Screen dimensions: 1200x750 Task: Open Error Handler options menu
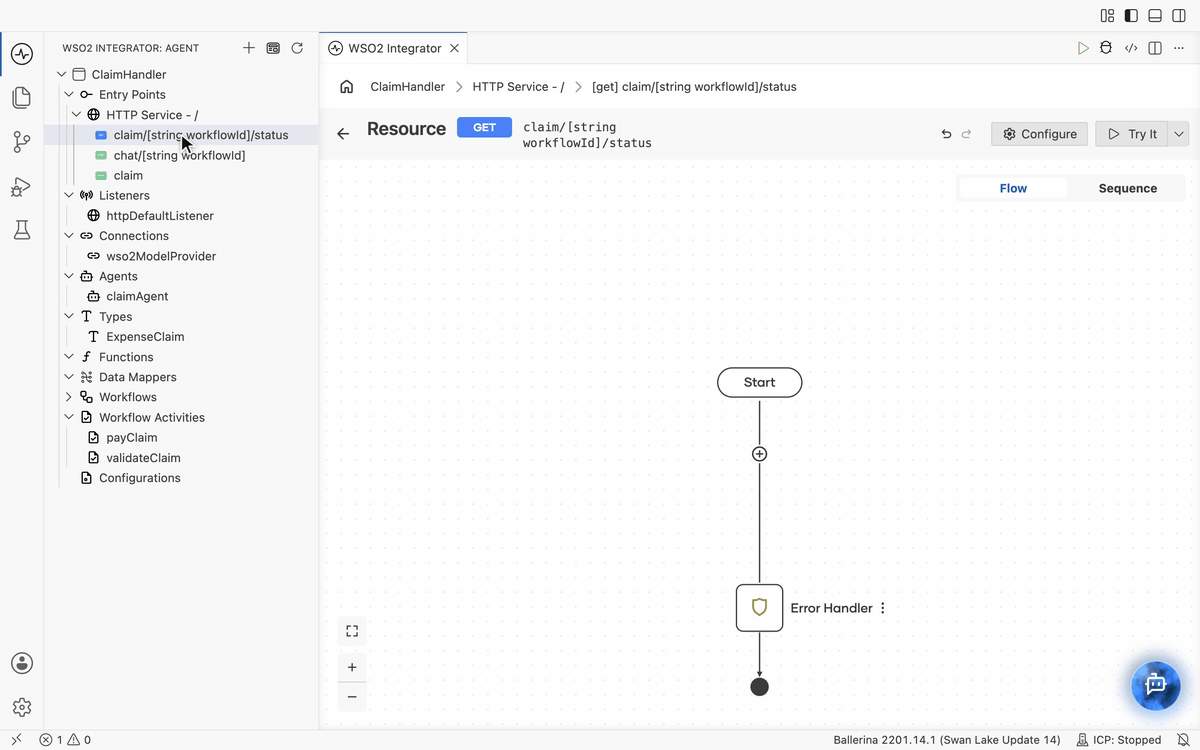point(883,608)
